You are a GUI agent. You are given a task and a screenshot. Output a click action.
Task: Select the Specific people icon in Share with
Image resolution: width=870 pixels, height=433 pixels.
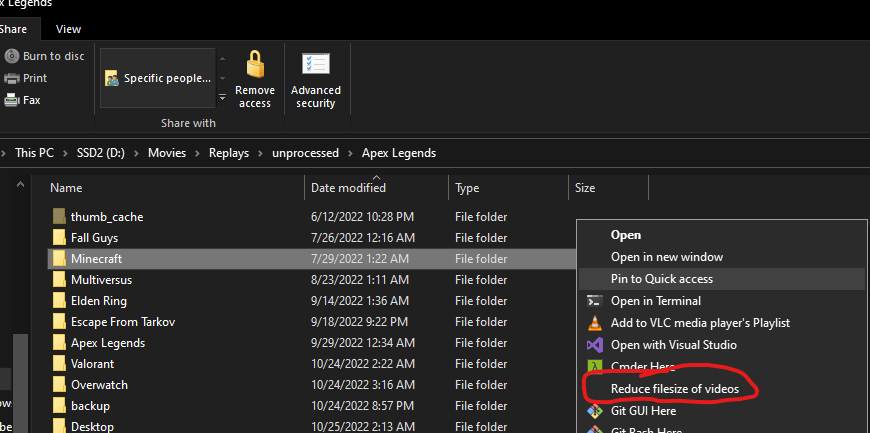click(x=112, y=78)
